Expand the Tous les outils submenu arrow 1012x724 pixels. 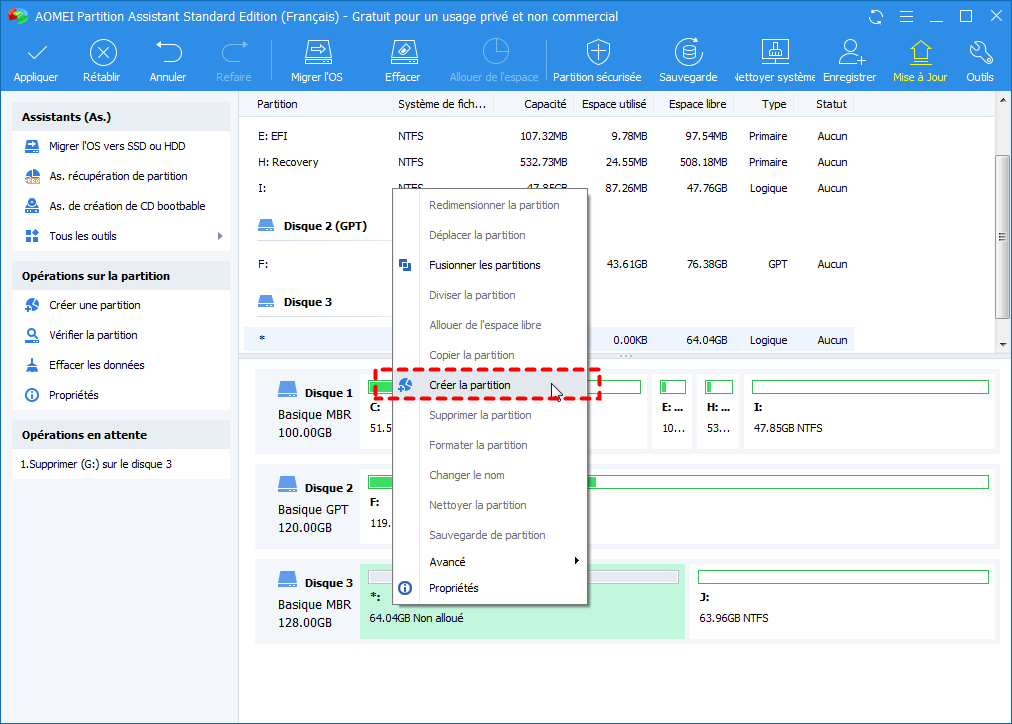pos(220,236)
